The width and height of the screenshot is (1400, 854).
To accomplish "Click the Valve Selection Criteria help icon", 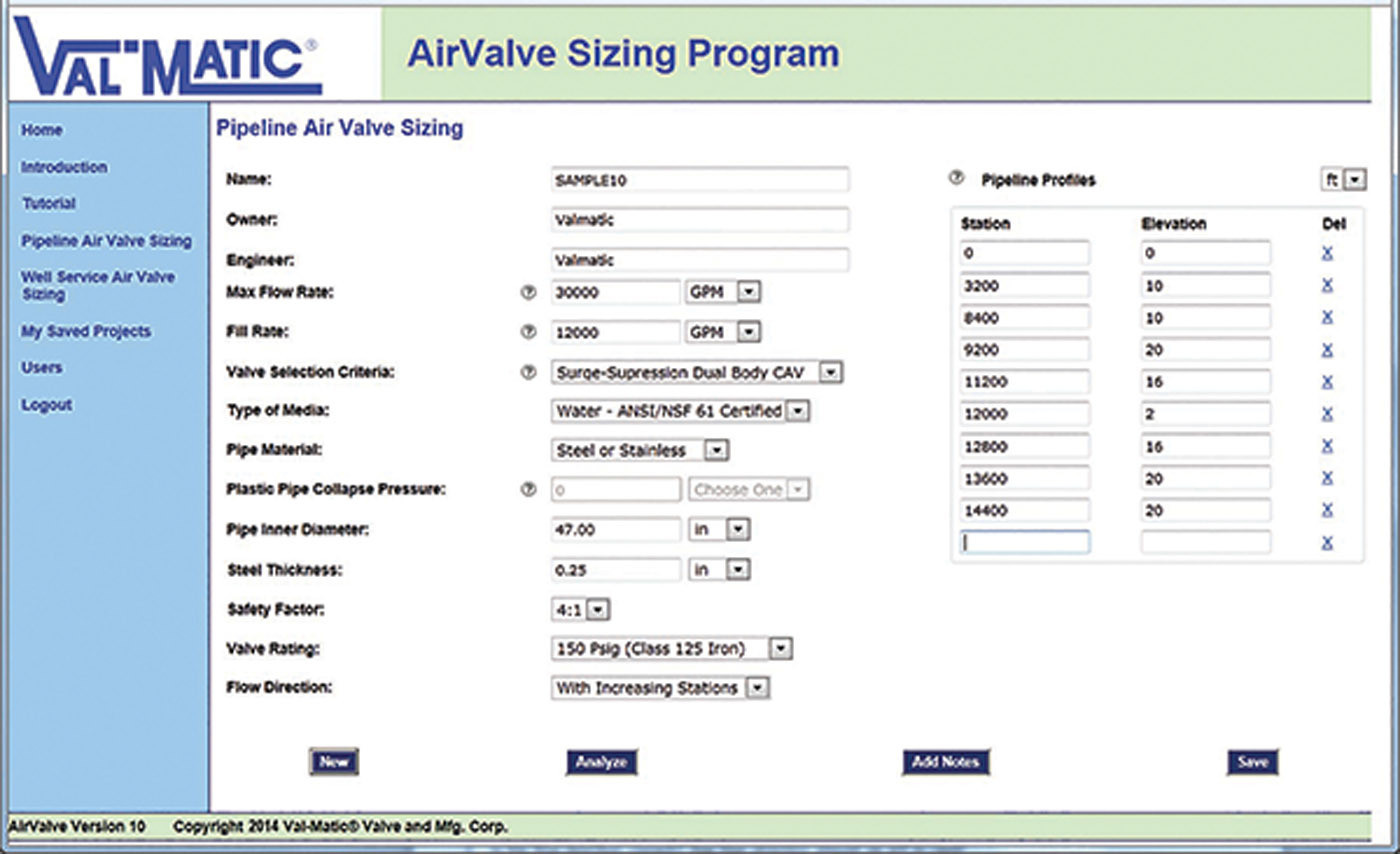I will click(x=529, y=372).
